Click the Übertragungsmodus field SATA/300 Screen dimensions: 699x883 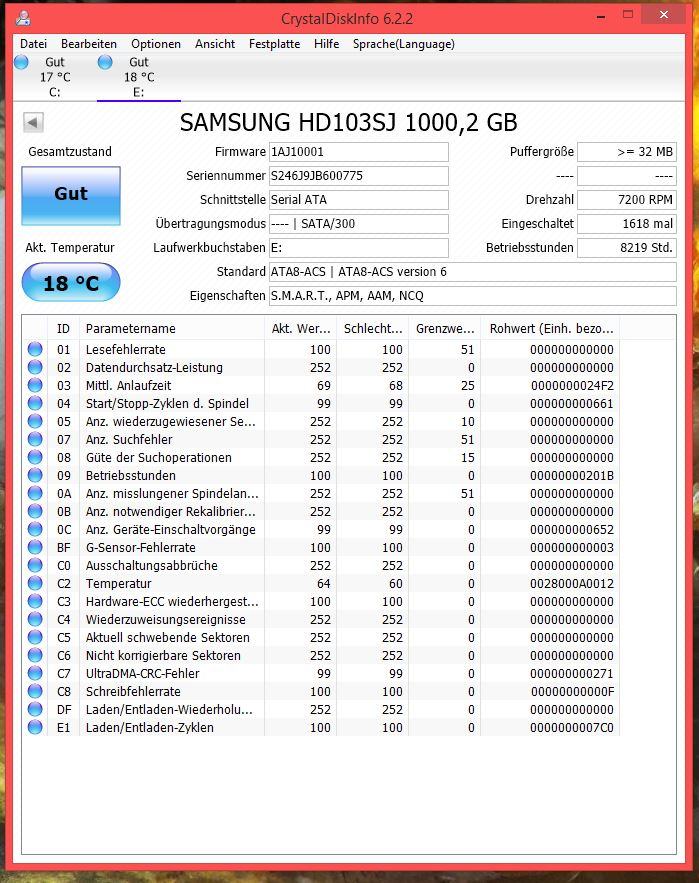click(x=359, y=224)
